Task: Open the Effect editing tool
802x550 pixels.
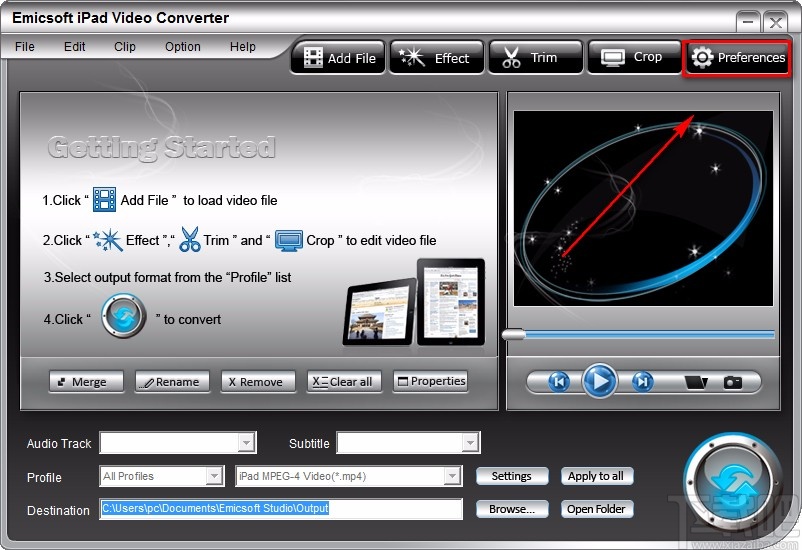Action: click(436, 58)
